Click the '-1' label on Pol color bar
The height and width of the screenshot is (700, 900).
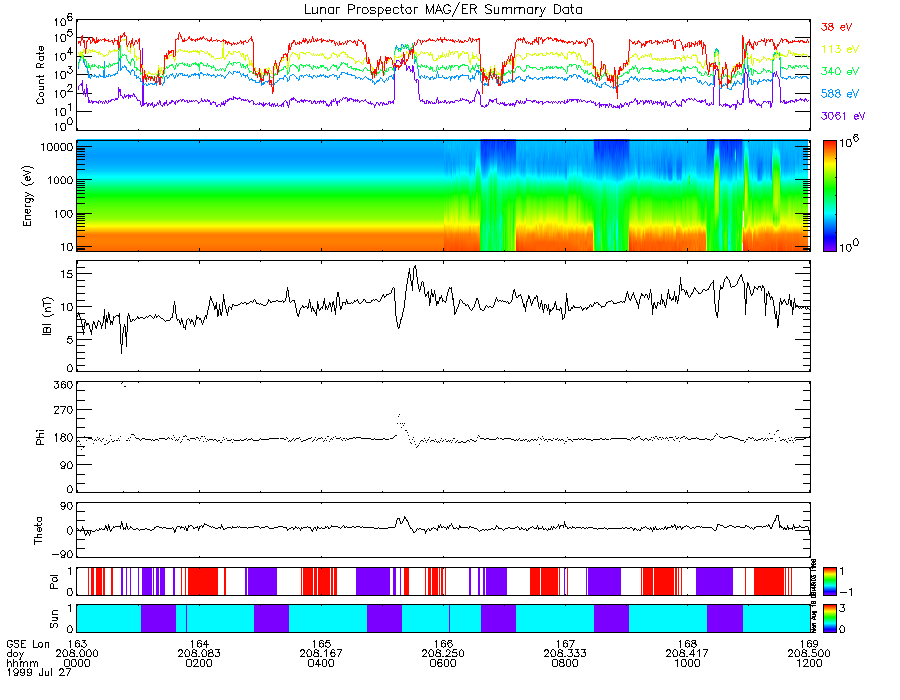846,592
